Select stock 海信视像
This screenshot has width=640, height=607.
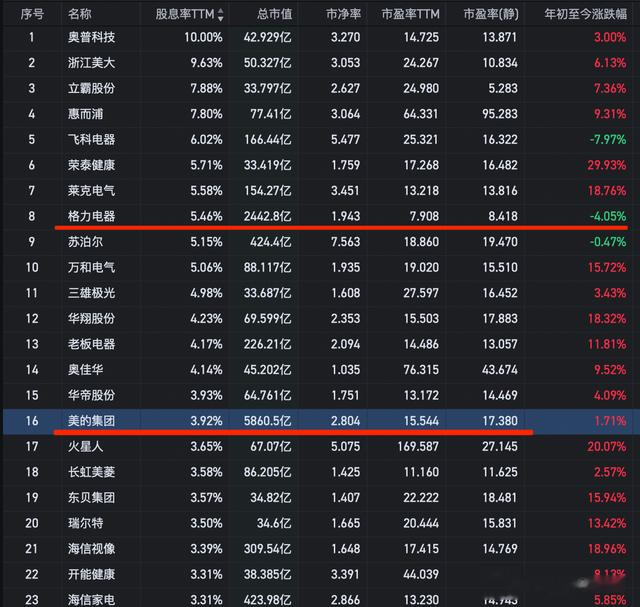click(x=91, y=549)
